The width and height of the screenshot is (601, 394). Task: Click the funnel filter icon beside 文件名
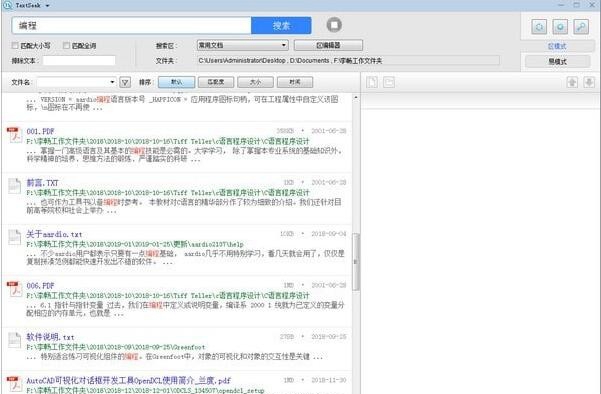pyautogui.click(x=125, y=82)
